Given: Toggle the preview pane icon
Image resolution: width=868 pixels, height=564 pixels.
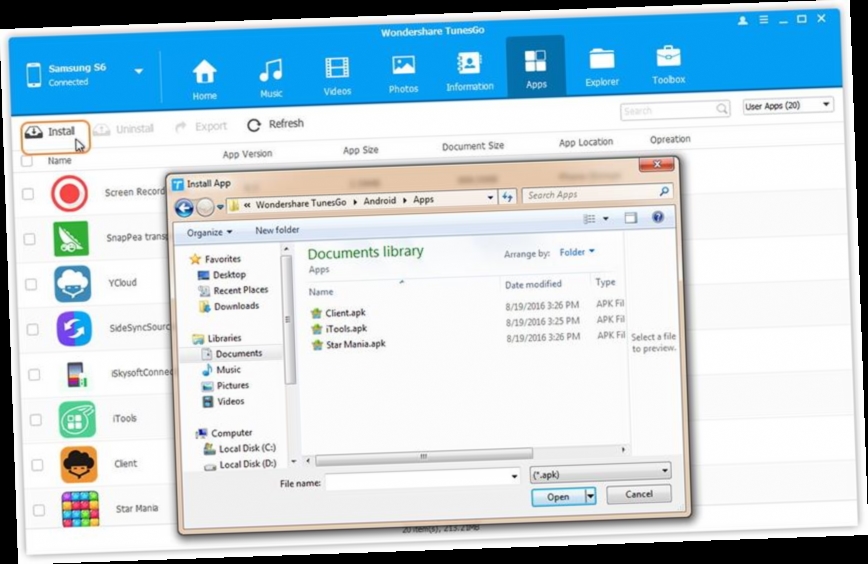Looking at the screenshot, I should click(631, 218).
